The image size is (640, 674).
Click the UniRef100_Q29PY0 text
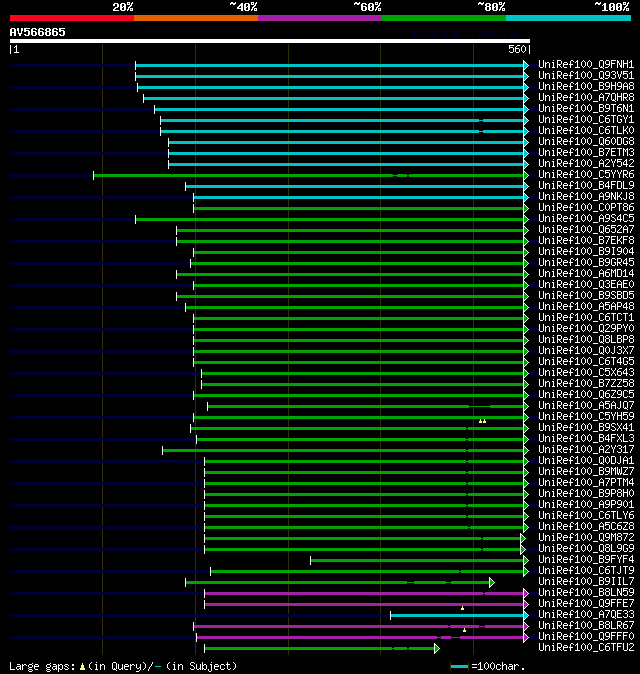click(x=586, y=329)
